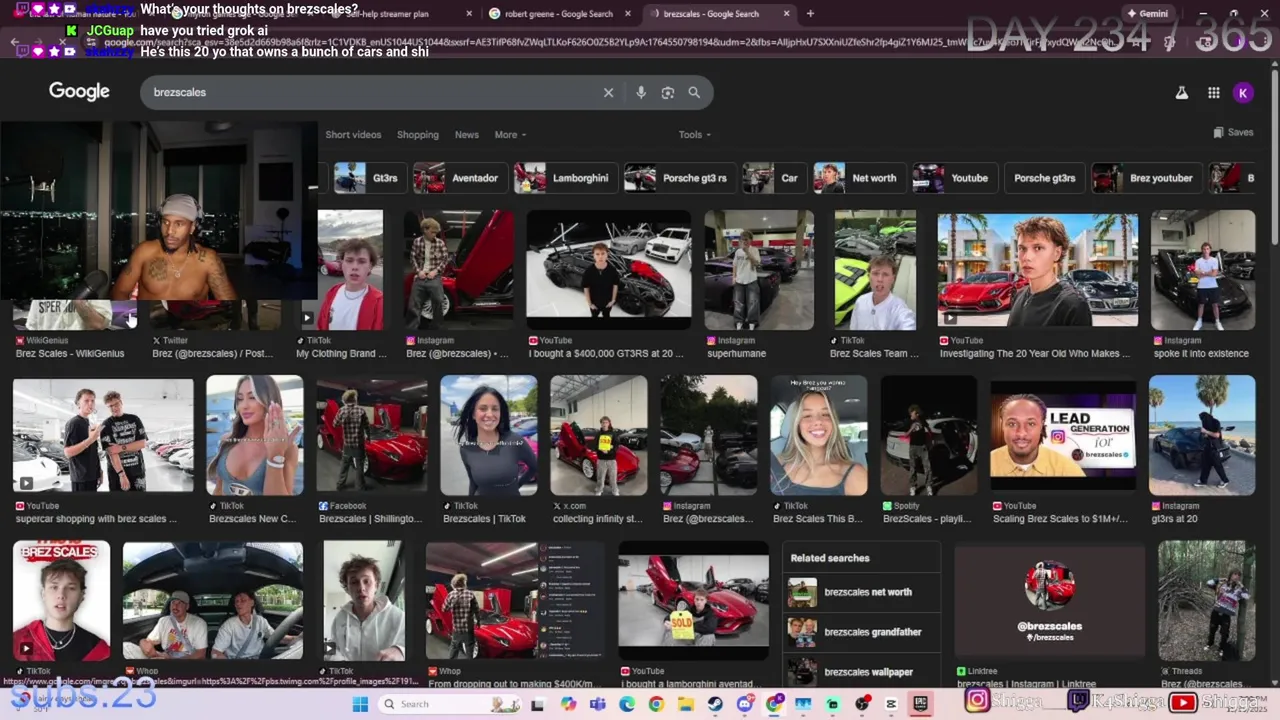The image size is (1280, 720).
Task: Filter images by Aventador chip
Action: pos(459,178)
